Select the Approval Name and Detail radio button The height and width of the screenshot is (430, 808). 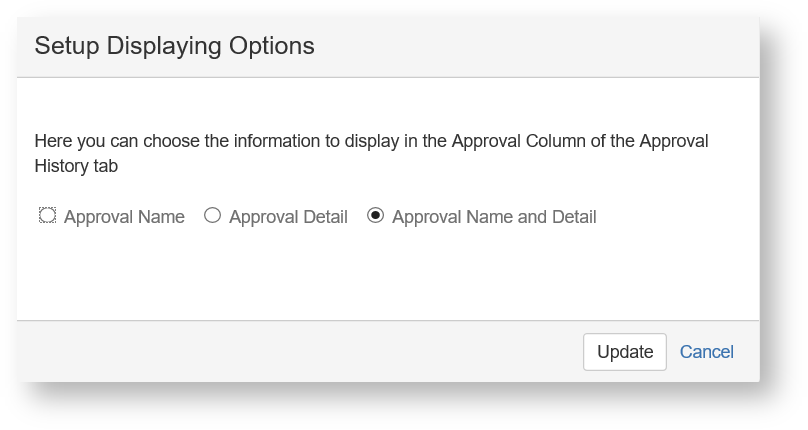coord(376,216)
